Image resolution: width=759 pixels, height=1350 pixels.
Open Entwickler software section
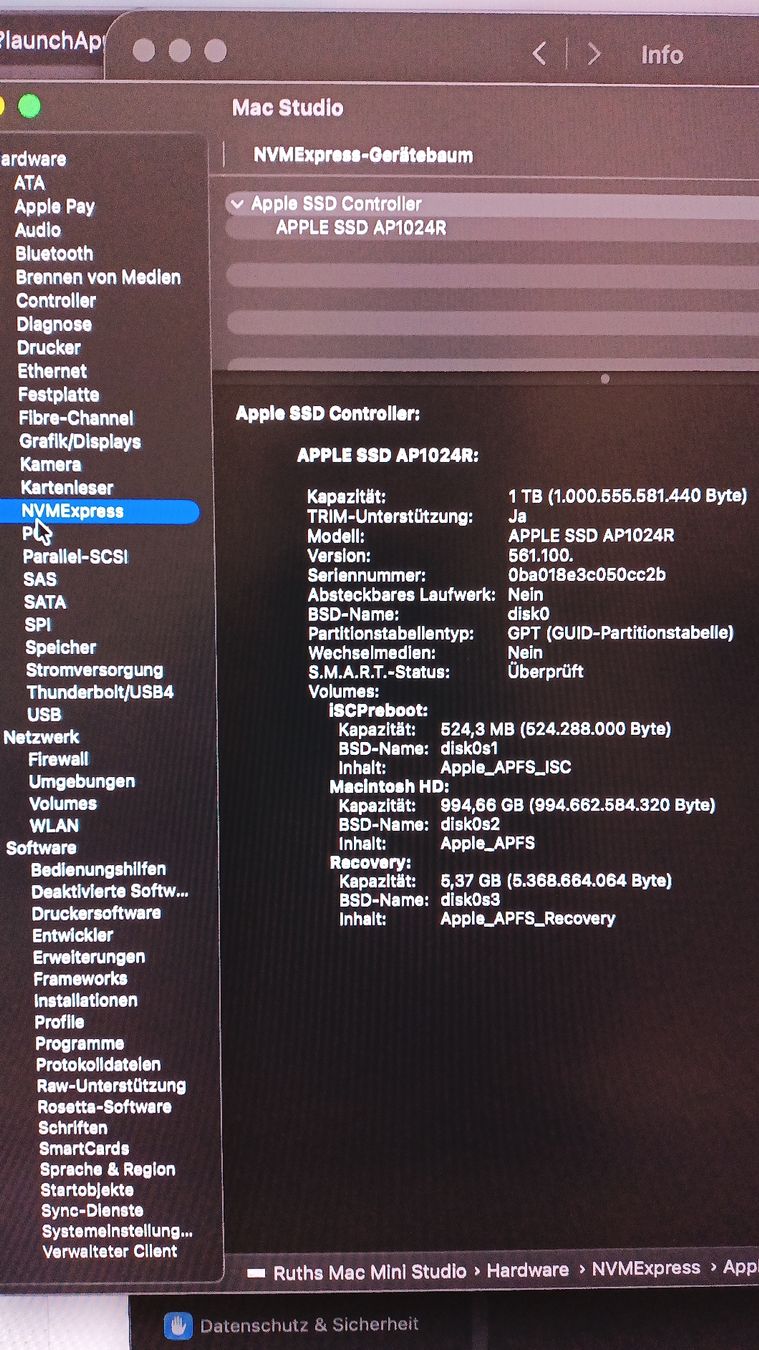click(73, 936)
